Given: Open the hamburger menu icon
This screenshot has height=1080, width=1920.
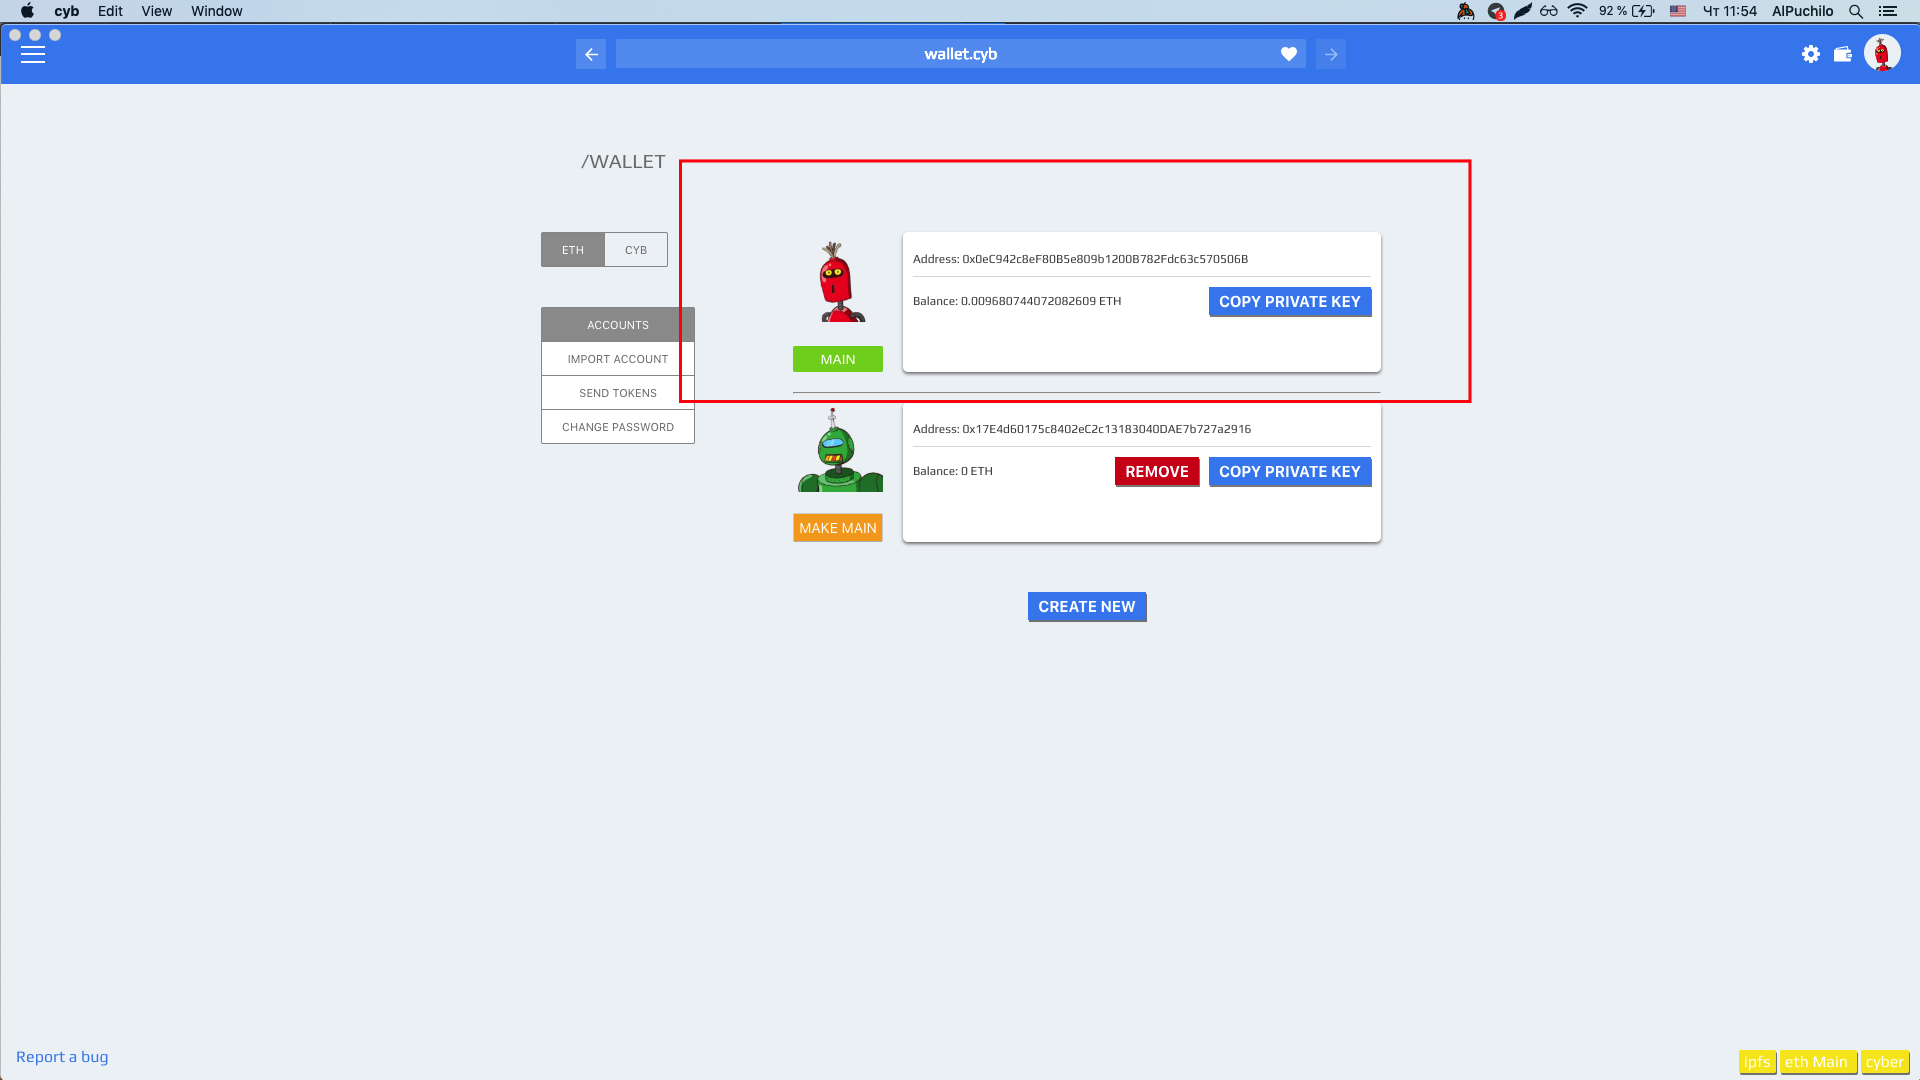Looking at the screenshot, I should point(33,55).
